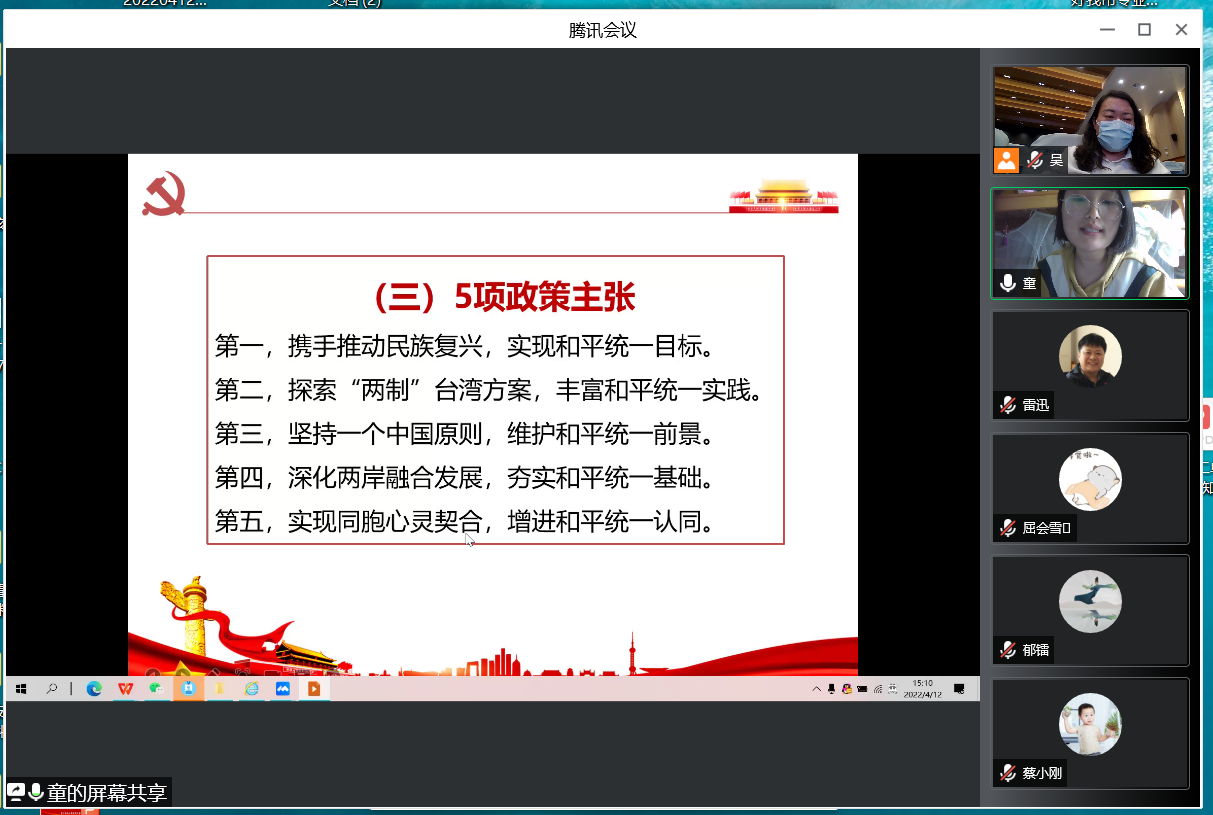Open the Windows Start button in shared screen

[21, 688]
